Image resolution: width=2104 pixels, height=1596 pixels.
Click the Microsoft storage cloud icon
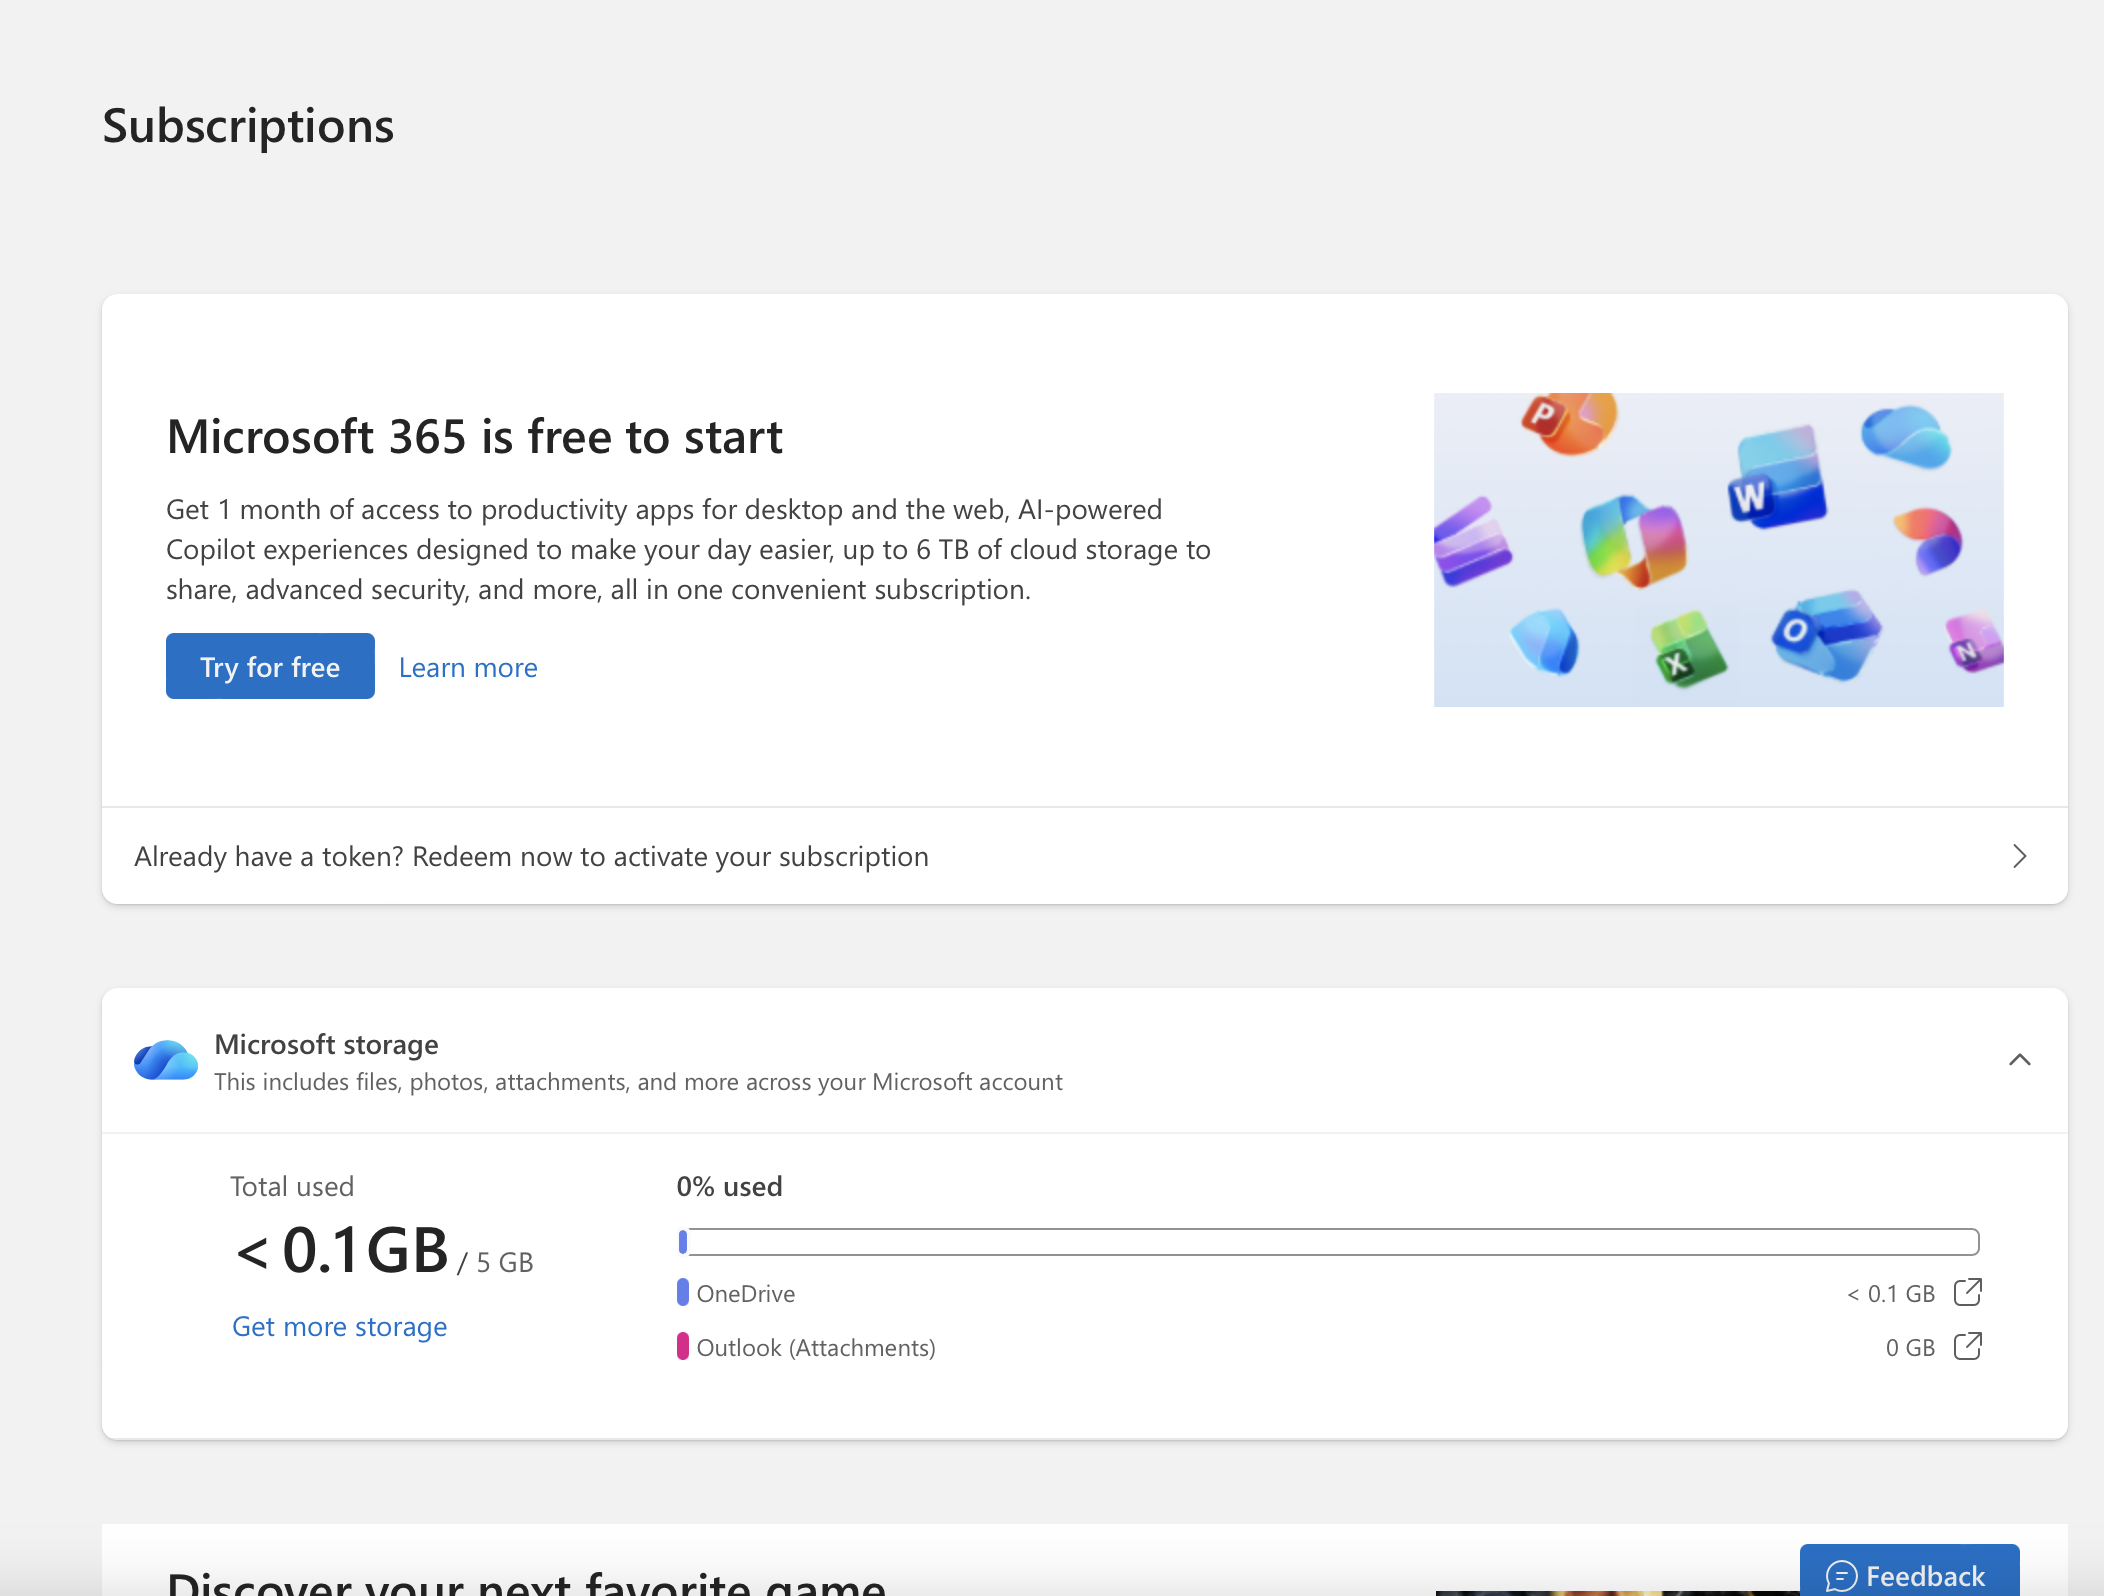coord(166,1061)
